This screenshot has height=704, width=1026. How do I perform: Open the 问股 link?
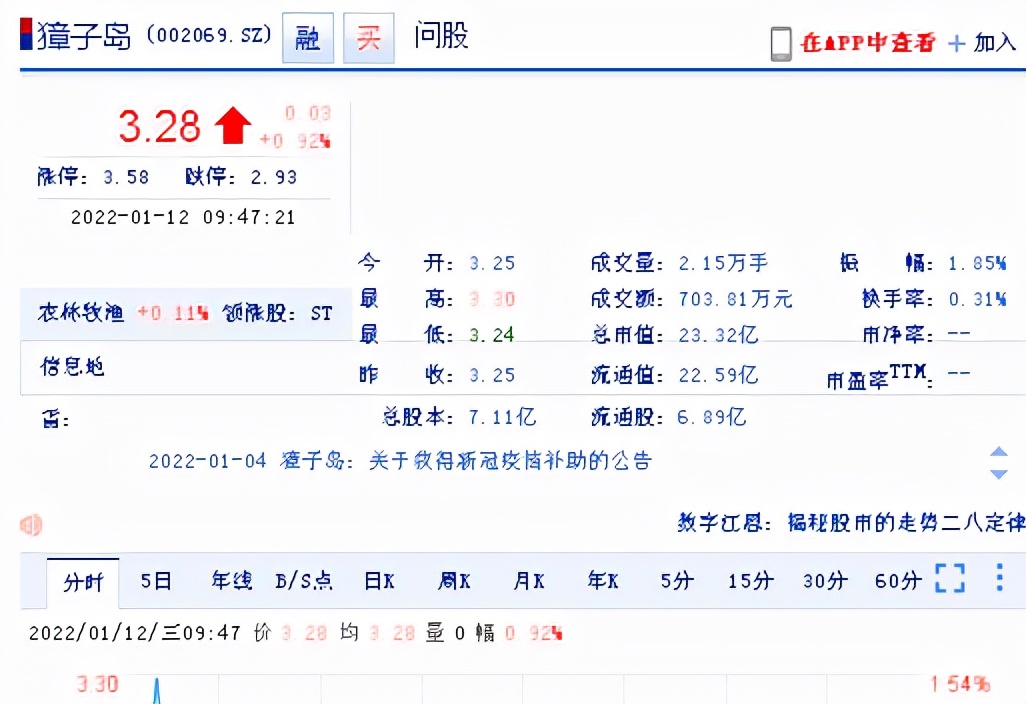point(441,35)
